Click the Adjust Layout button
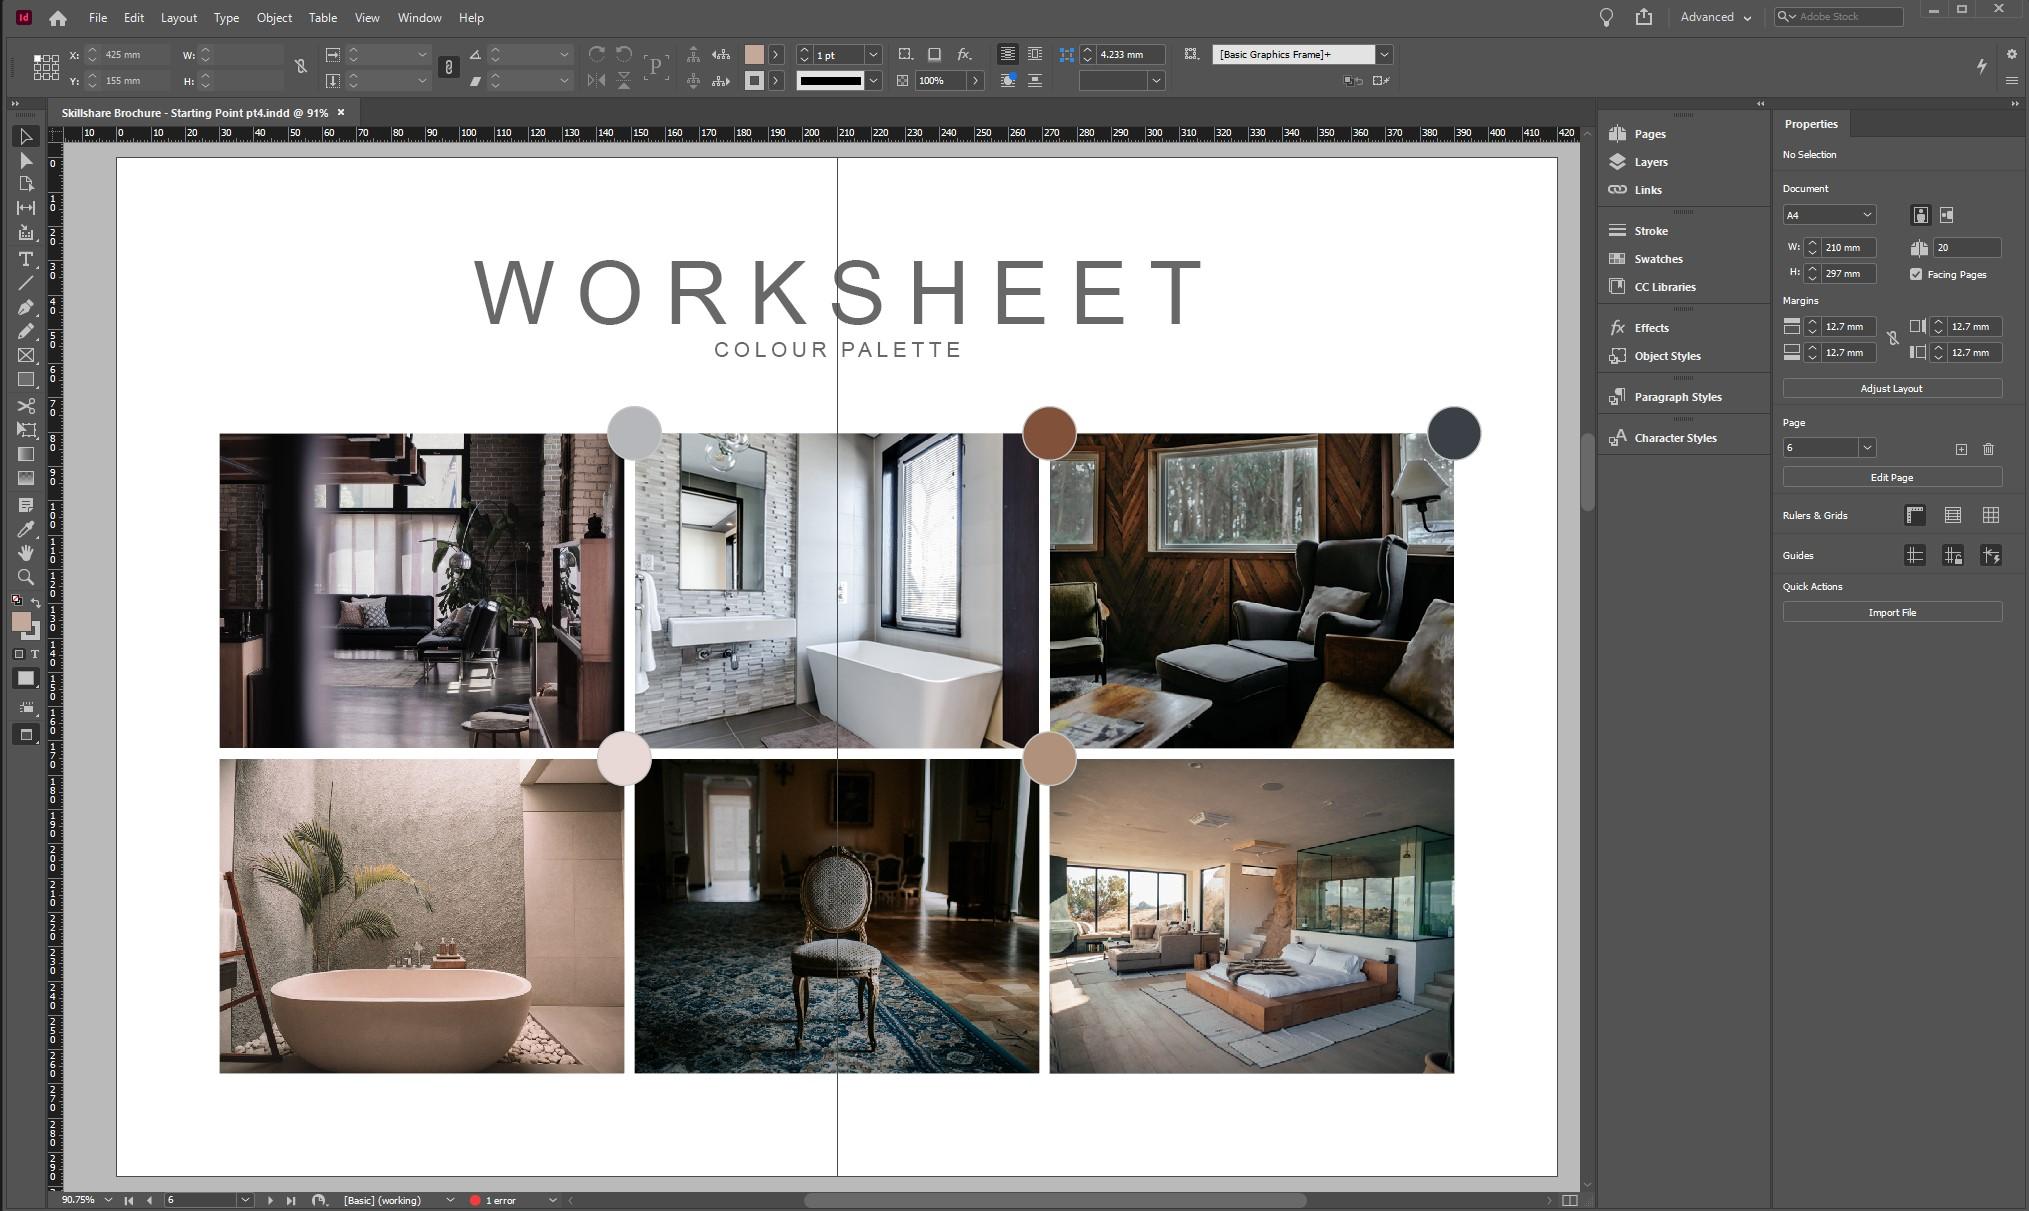Viewport: 2029px width, 1211px height. click(x=1892, y=388)
